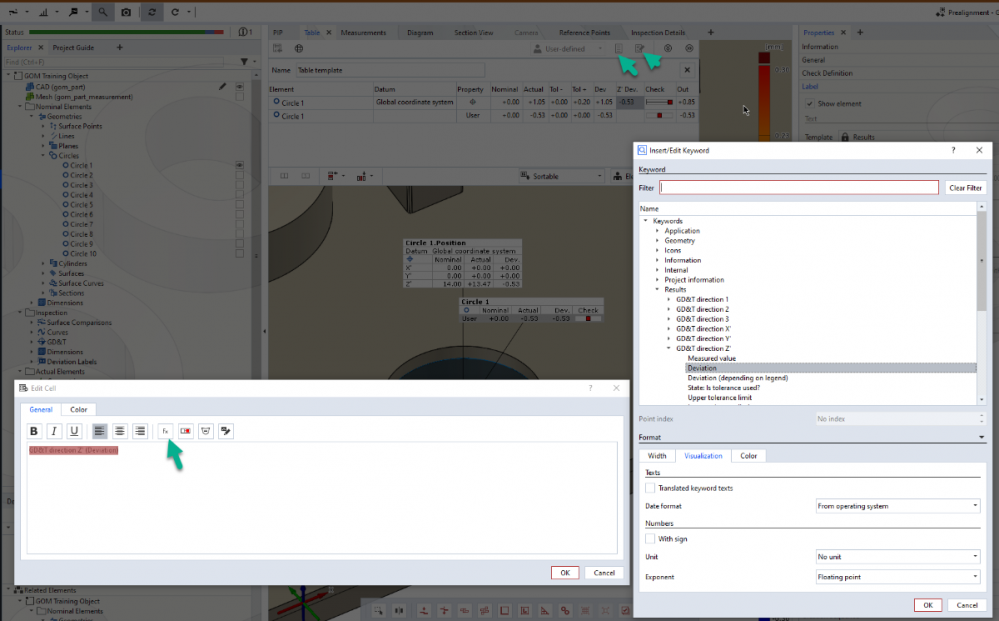The height and width of the screenshot is (621, 999).
Task: Switch to Color tab in Edit Cell
Action: [x=78, y=410]
